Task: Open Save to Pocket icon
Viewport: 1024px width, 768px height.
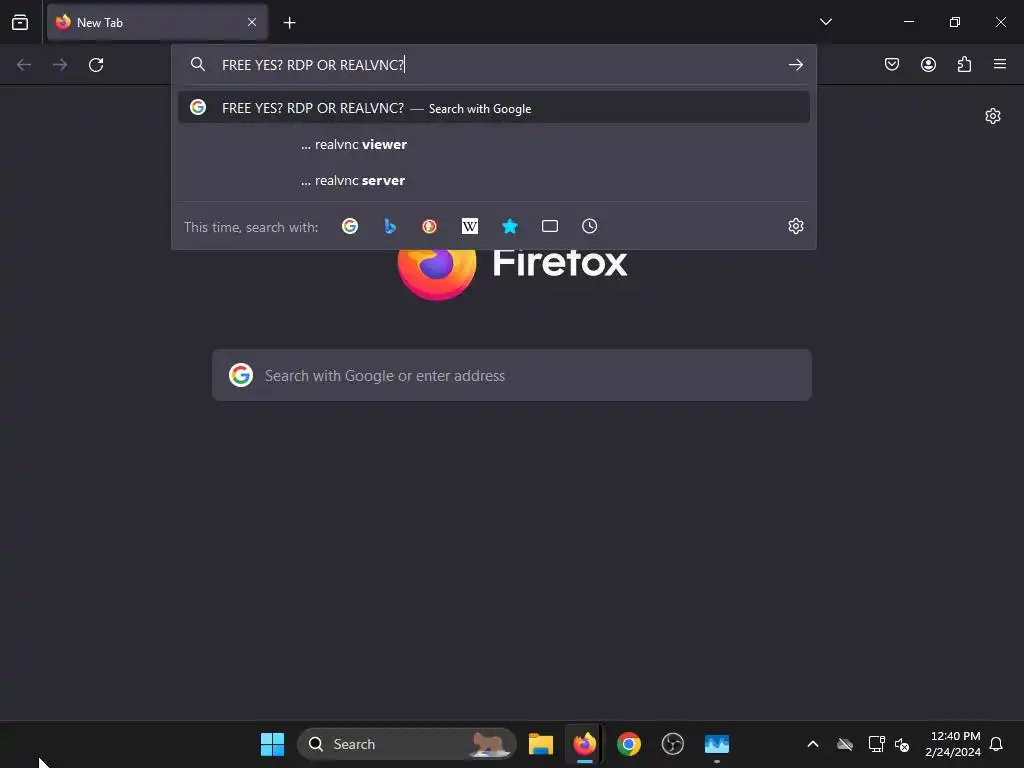Action: pyautogui.click(x=892, y=64)
